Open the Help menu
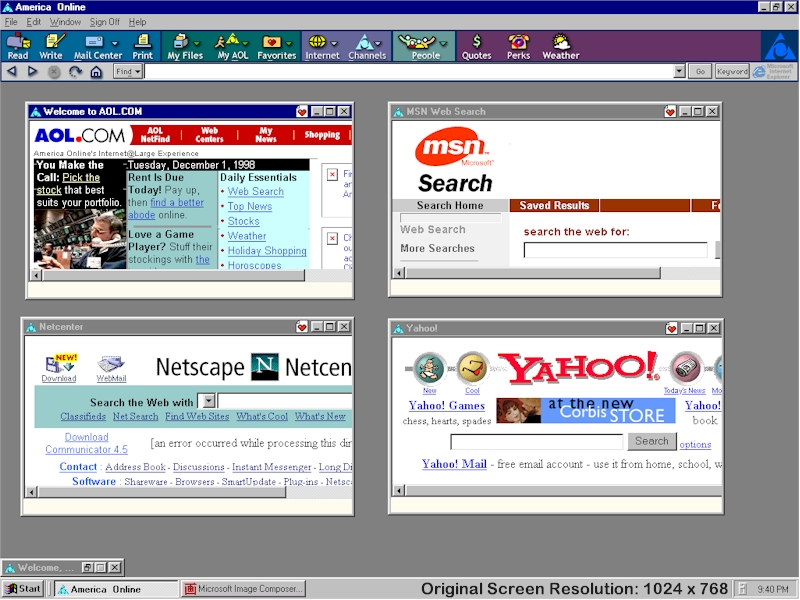800x600 pixels. click(x=137, y=22)
